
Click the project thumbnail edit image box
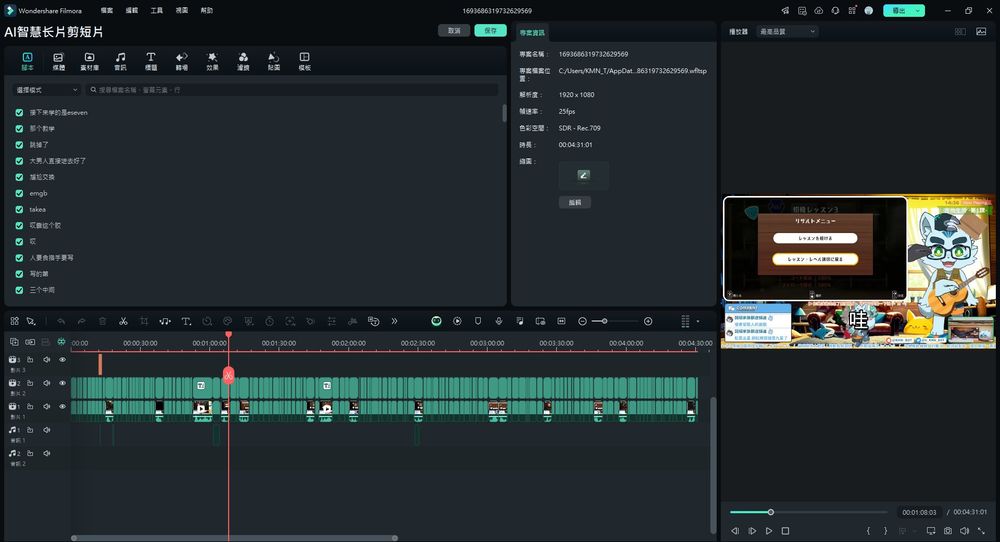click(584, 175)
